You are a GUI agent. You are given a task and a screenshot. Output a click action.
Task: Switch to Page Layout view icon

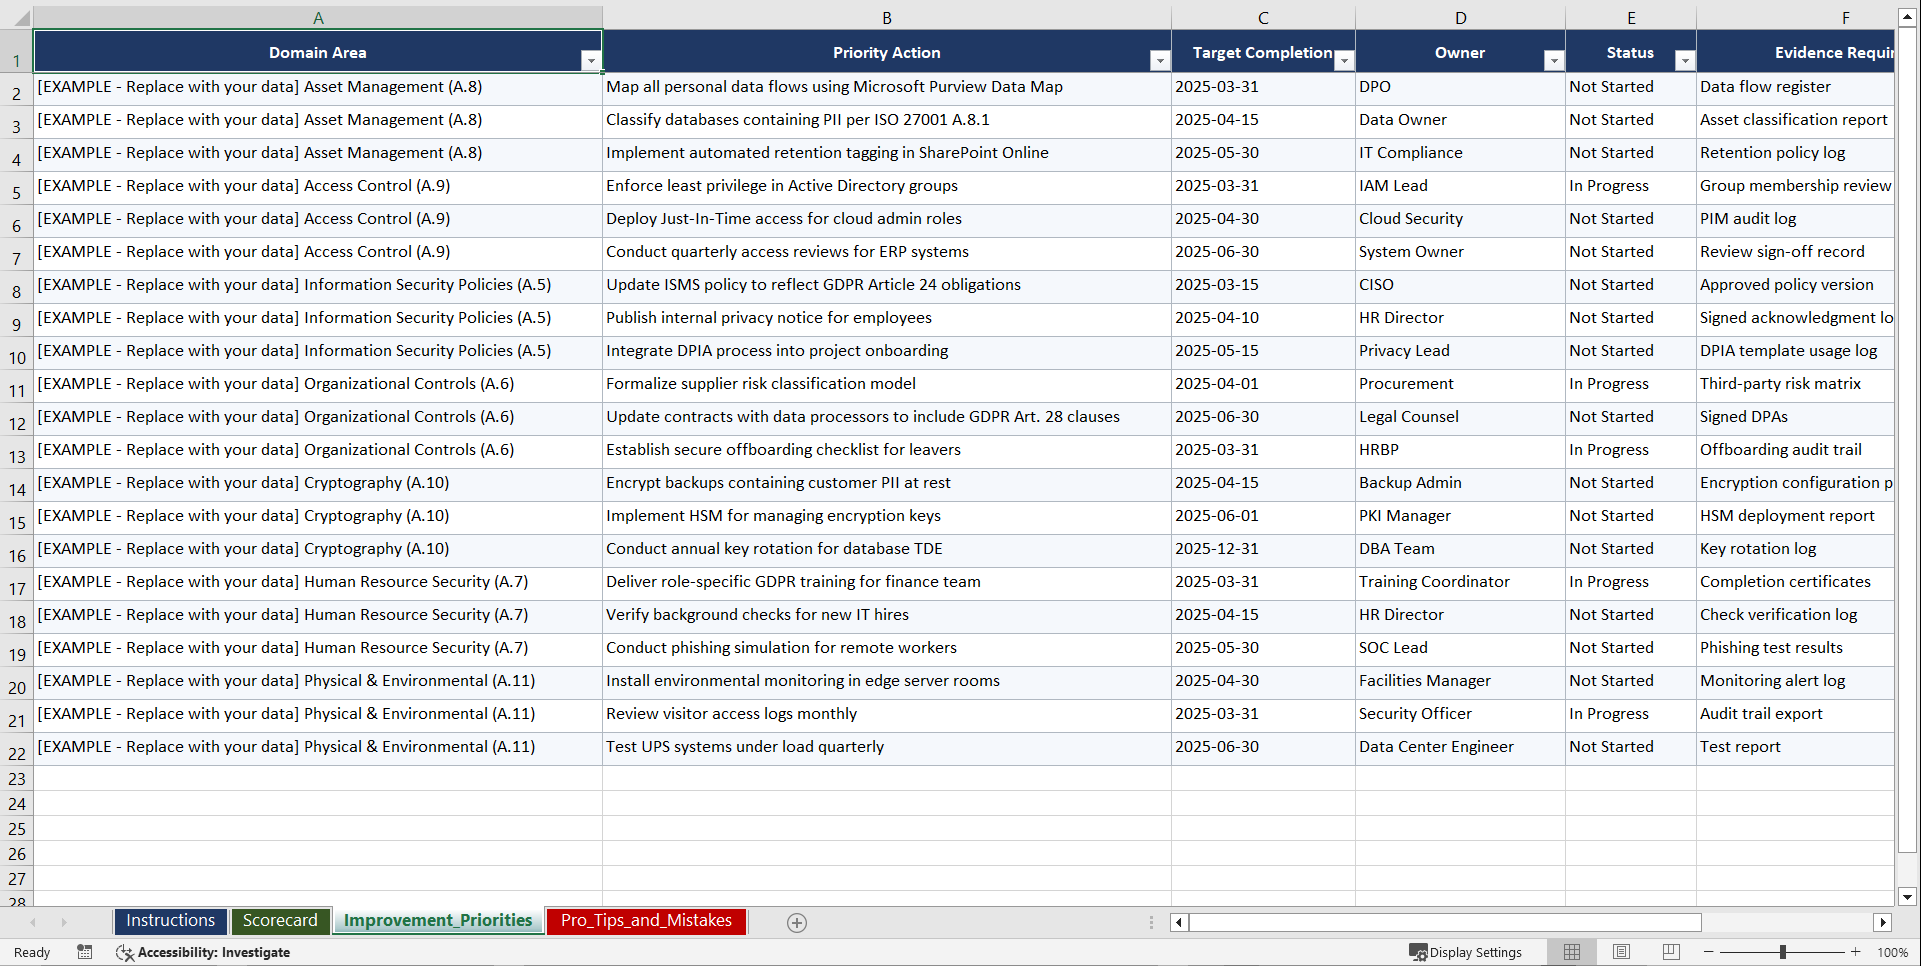1621,952
